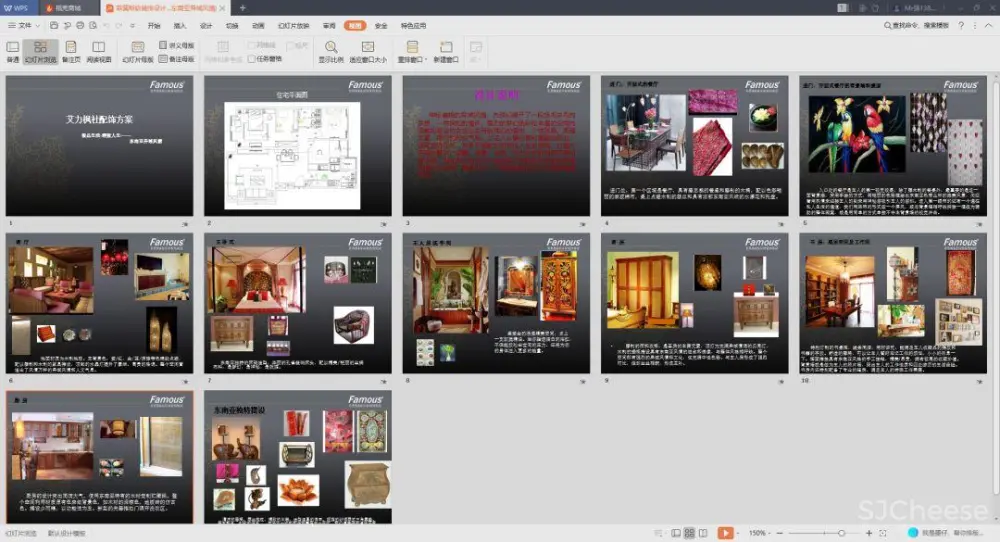1000x542 pixels.
Task: Switch to Normal view (普通) icon
Action: pyautogui.click(x=13, y=47)
